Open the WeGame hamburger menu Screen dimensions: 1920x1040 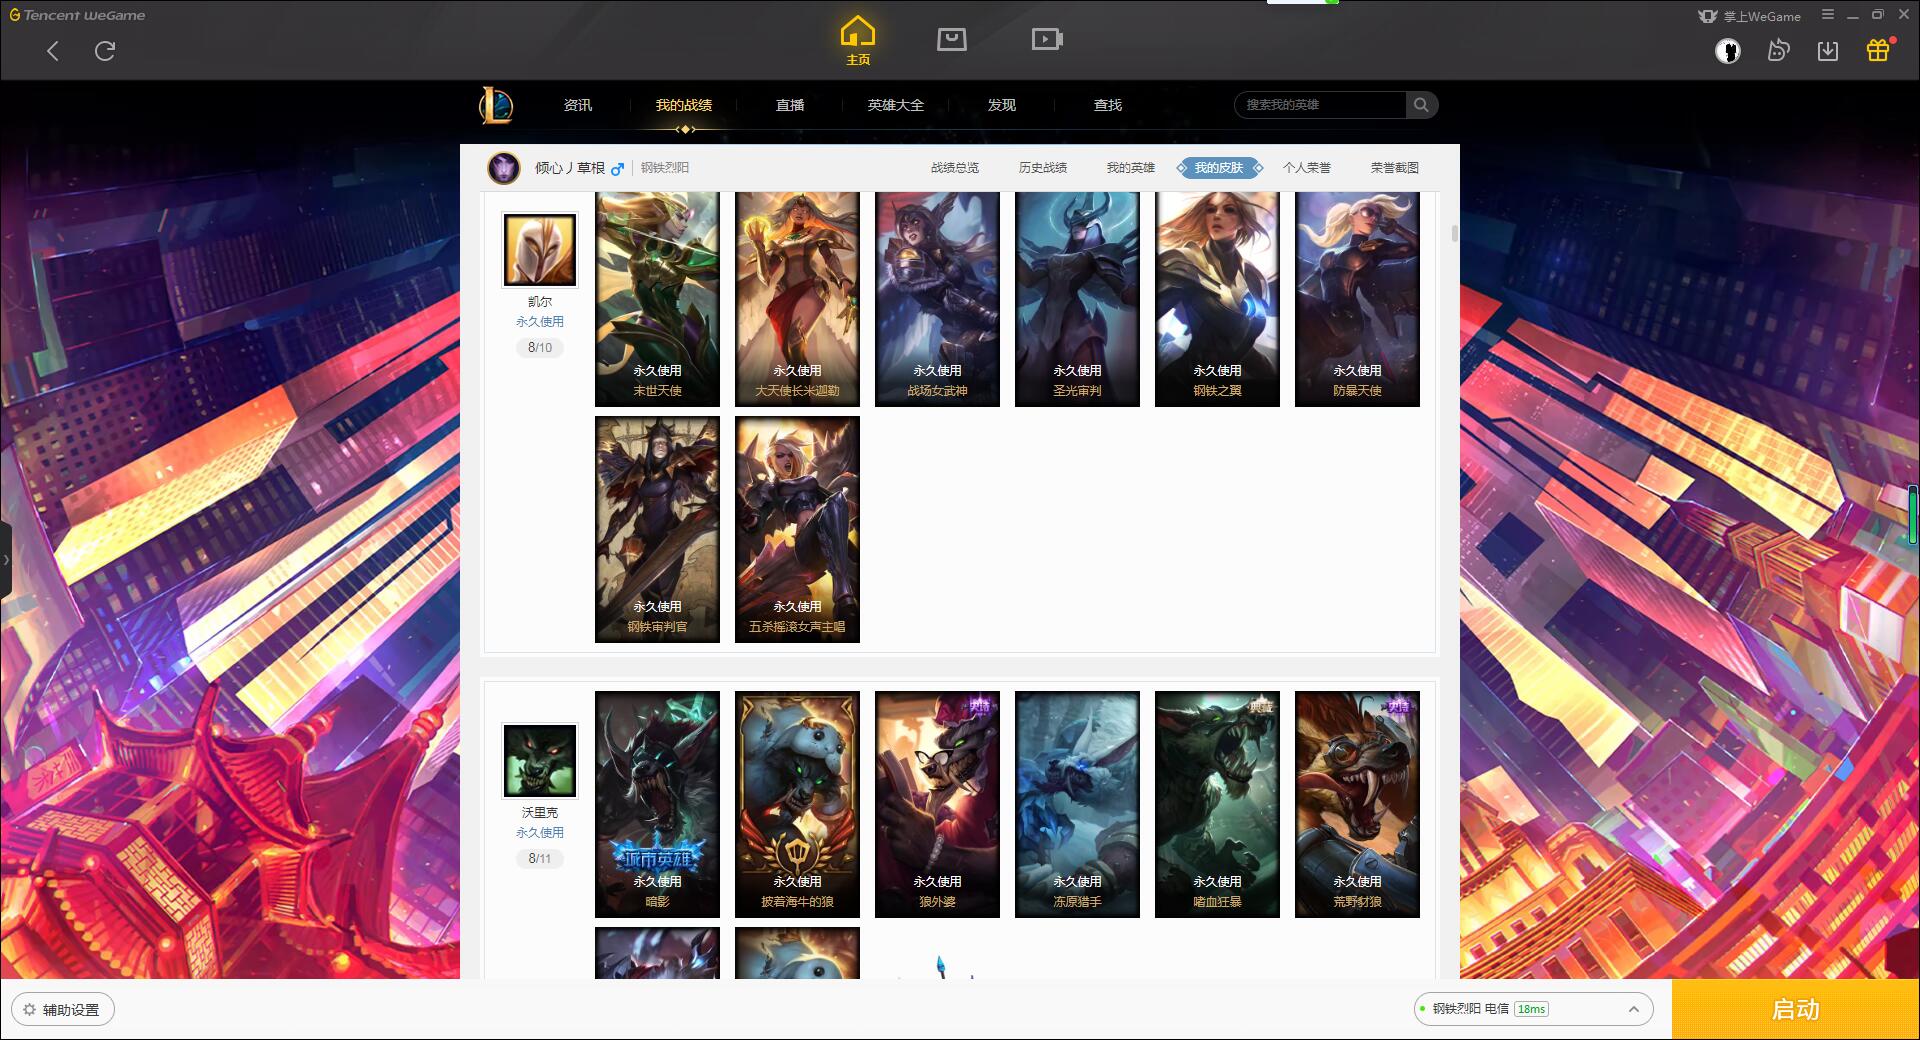click(x=1827, y=15)
